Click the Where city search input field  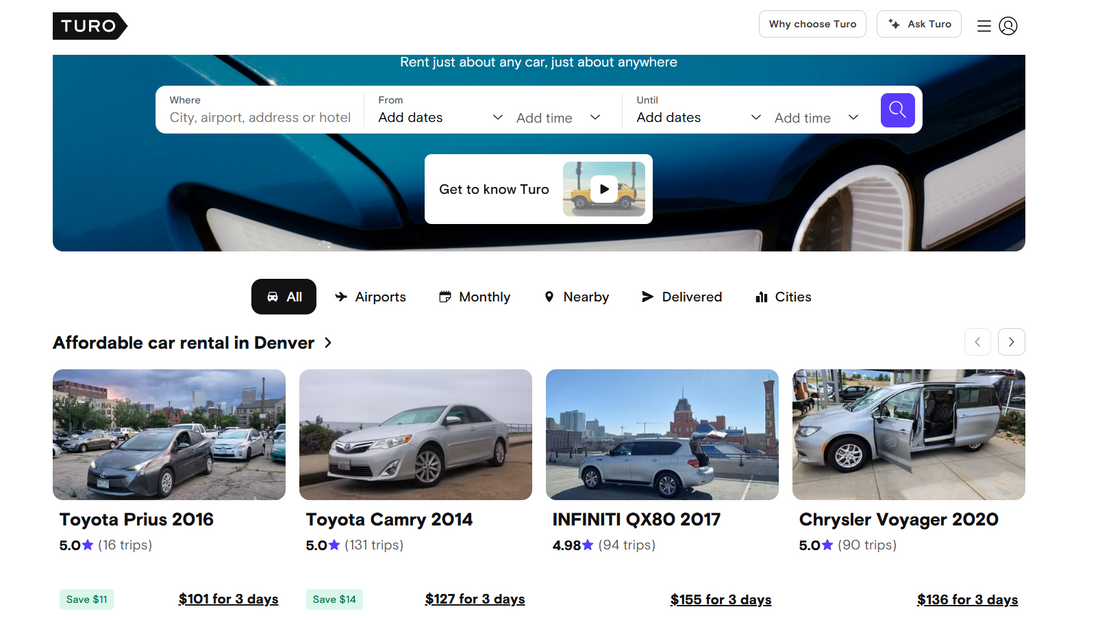(260, 117)
